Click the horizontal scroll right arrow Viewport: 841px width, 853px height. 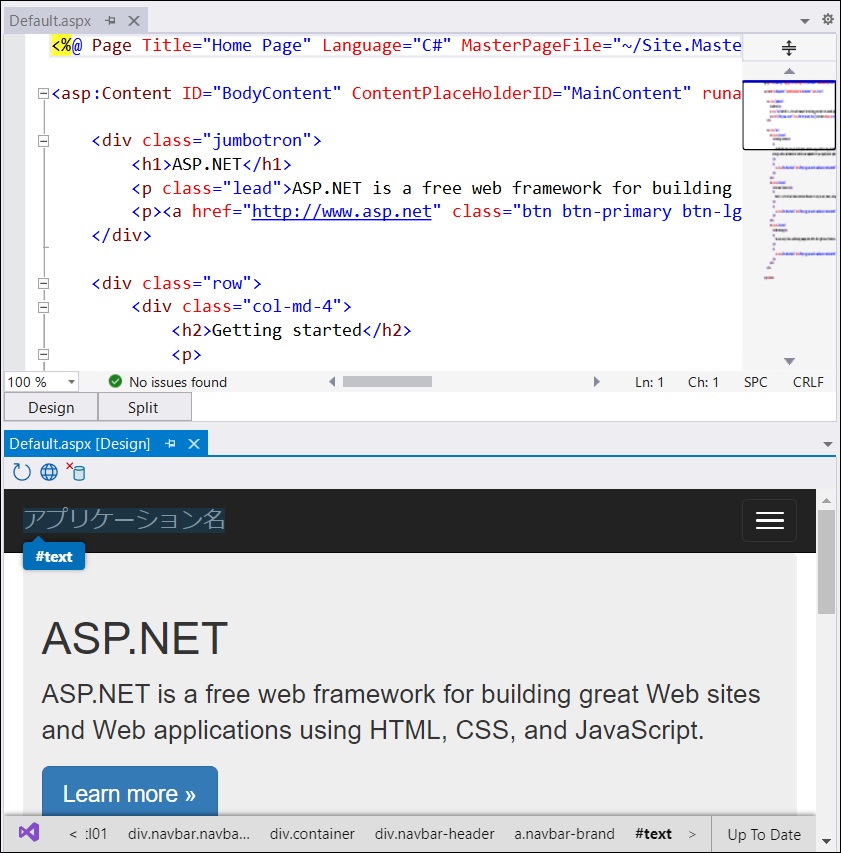point(596,382)
